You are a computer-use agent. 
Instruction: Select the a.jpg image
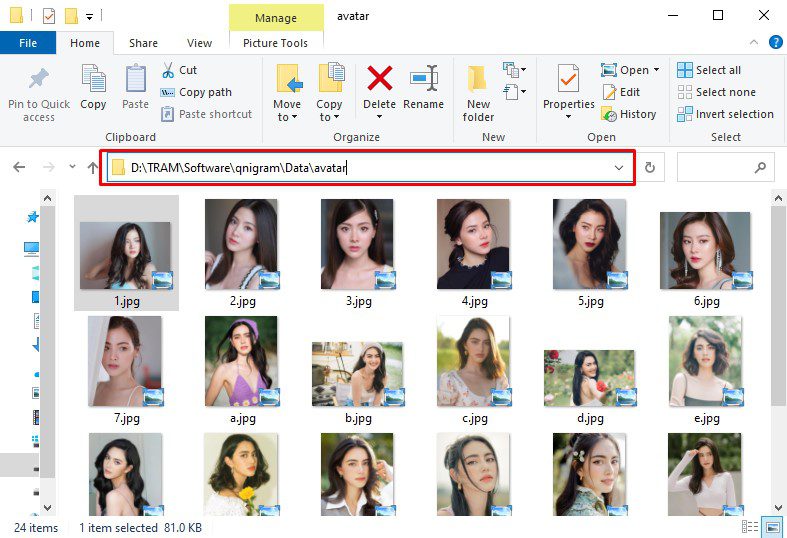(242, 370)
